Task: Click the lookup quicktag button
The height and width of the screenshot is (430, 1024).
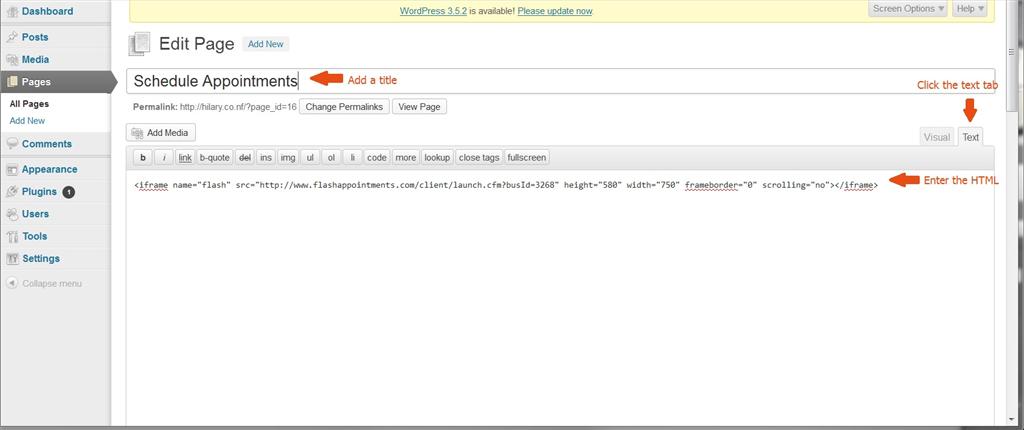Action: [x=437, y=157]
